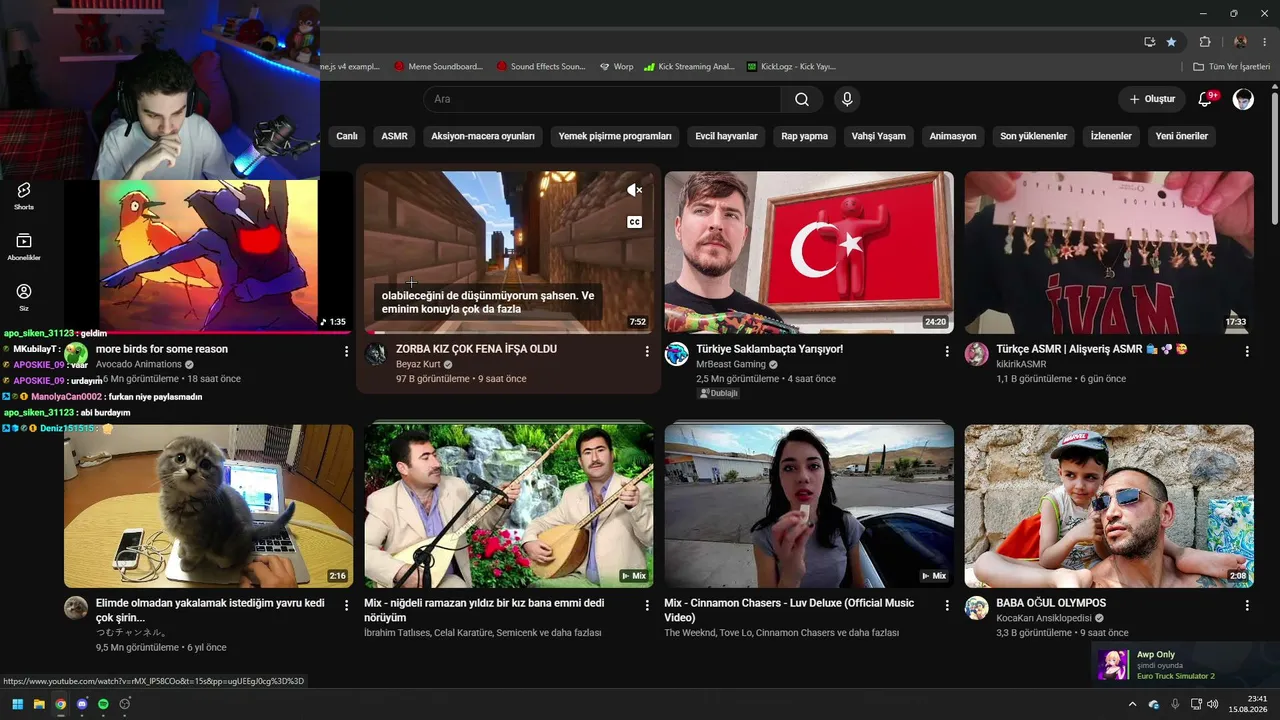This screenshot has height=720, width=1280.
Task: Open the ZORBA KIZ ÇOK FENA İFŞA OLDU title
Action: [x=476, y=349]
